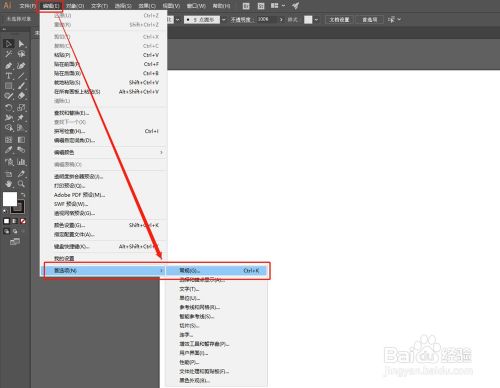Expand the Edit Colors submenu

click(104, 152)
